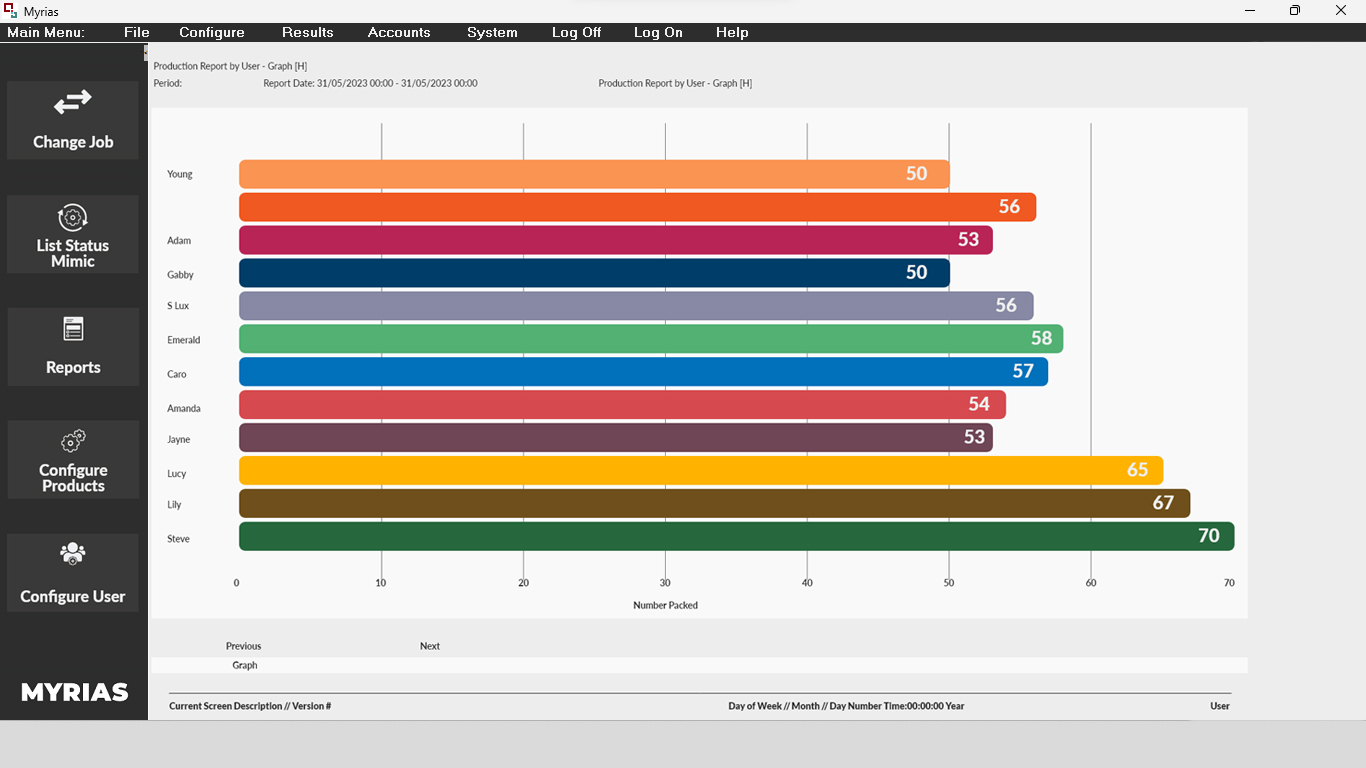Click the Myrias app icon in title bar

click(11, 11)
